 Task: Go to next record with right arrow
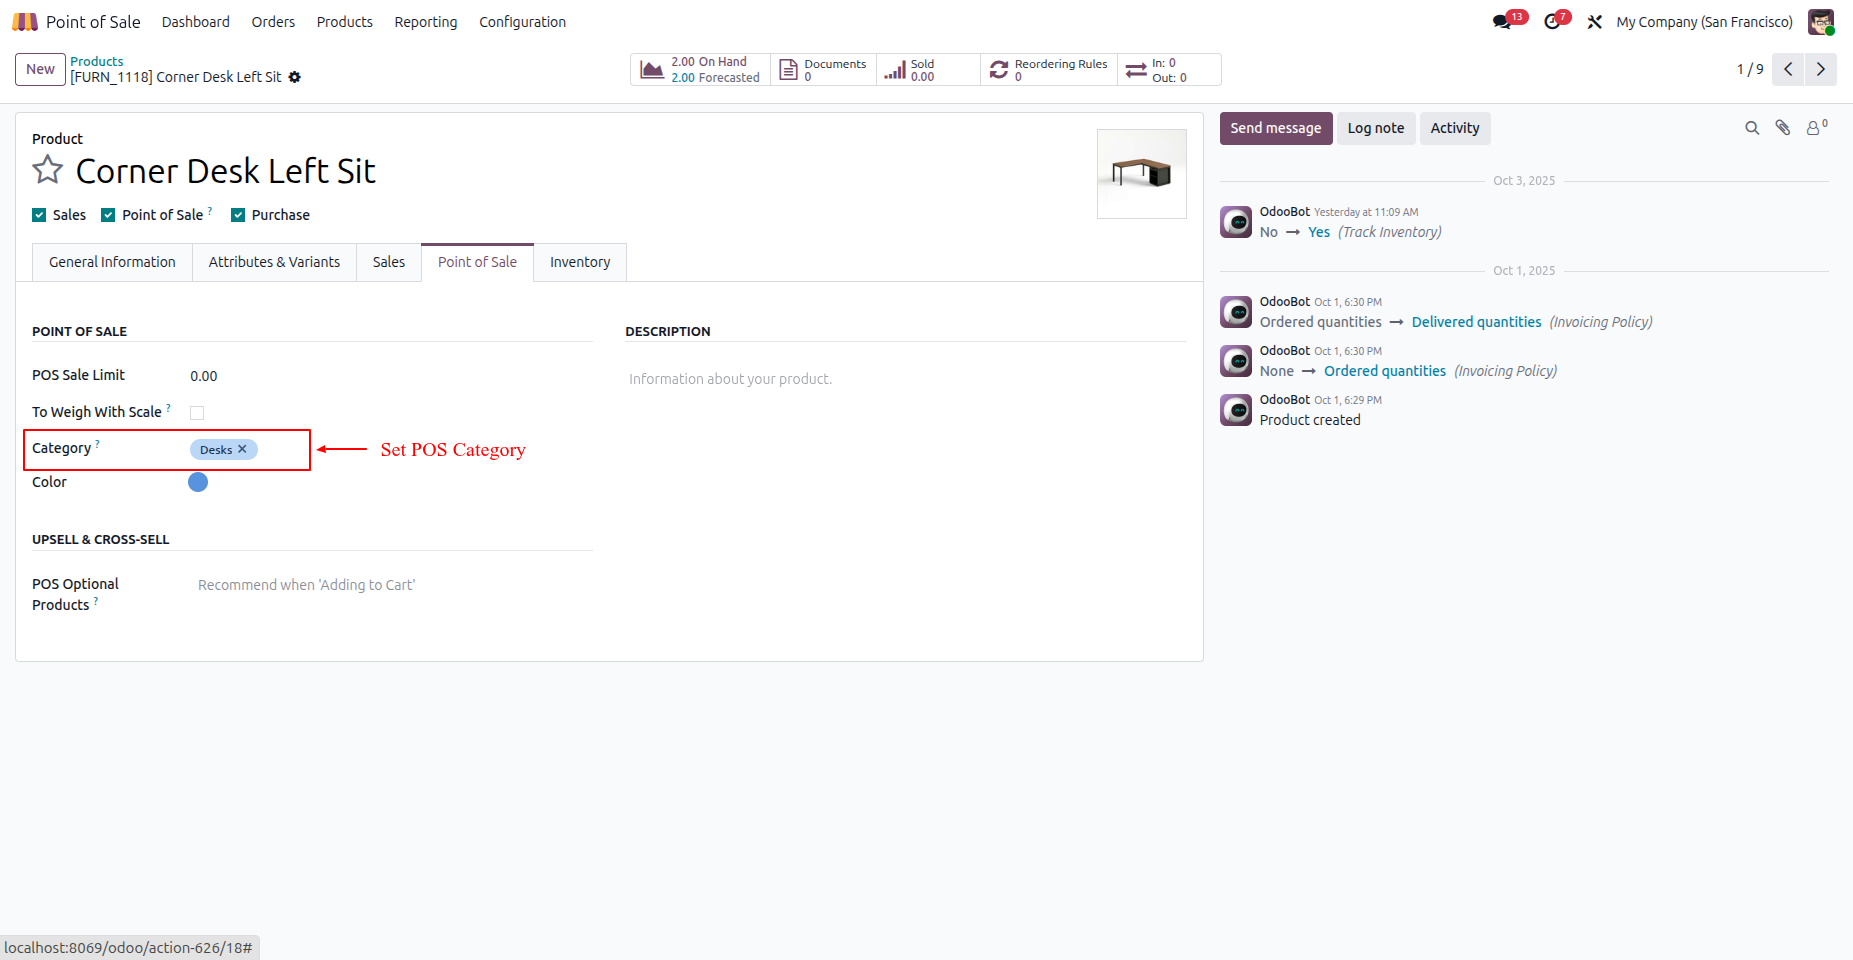(x=1820, y=69)
